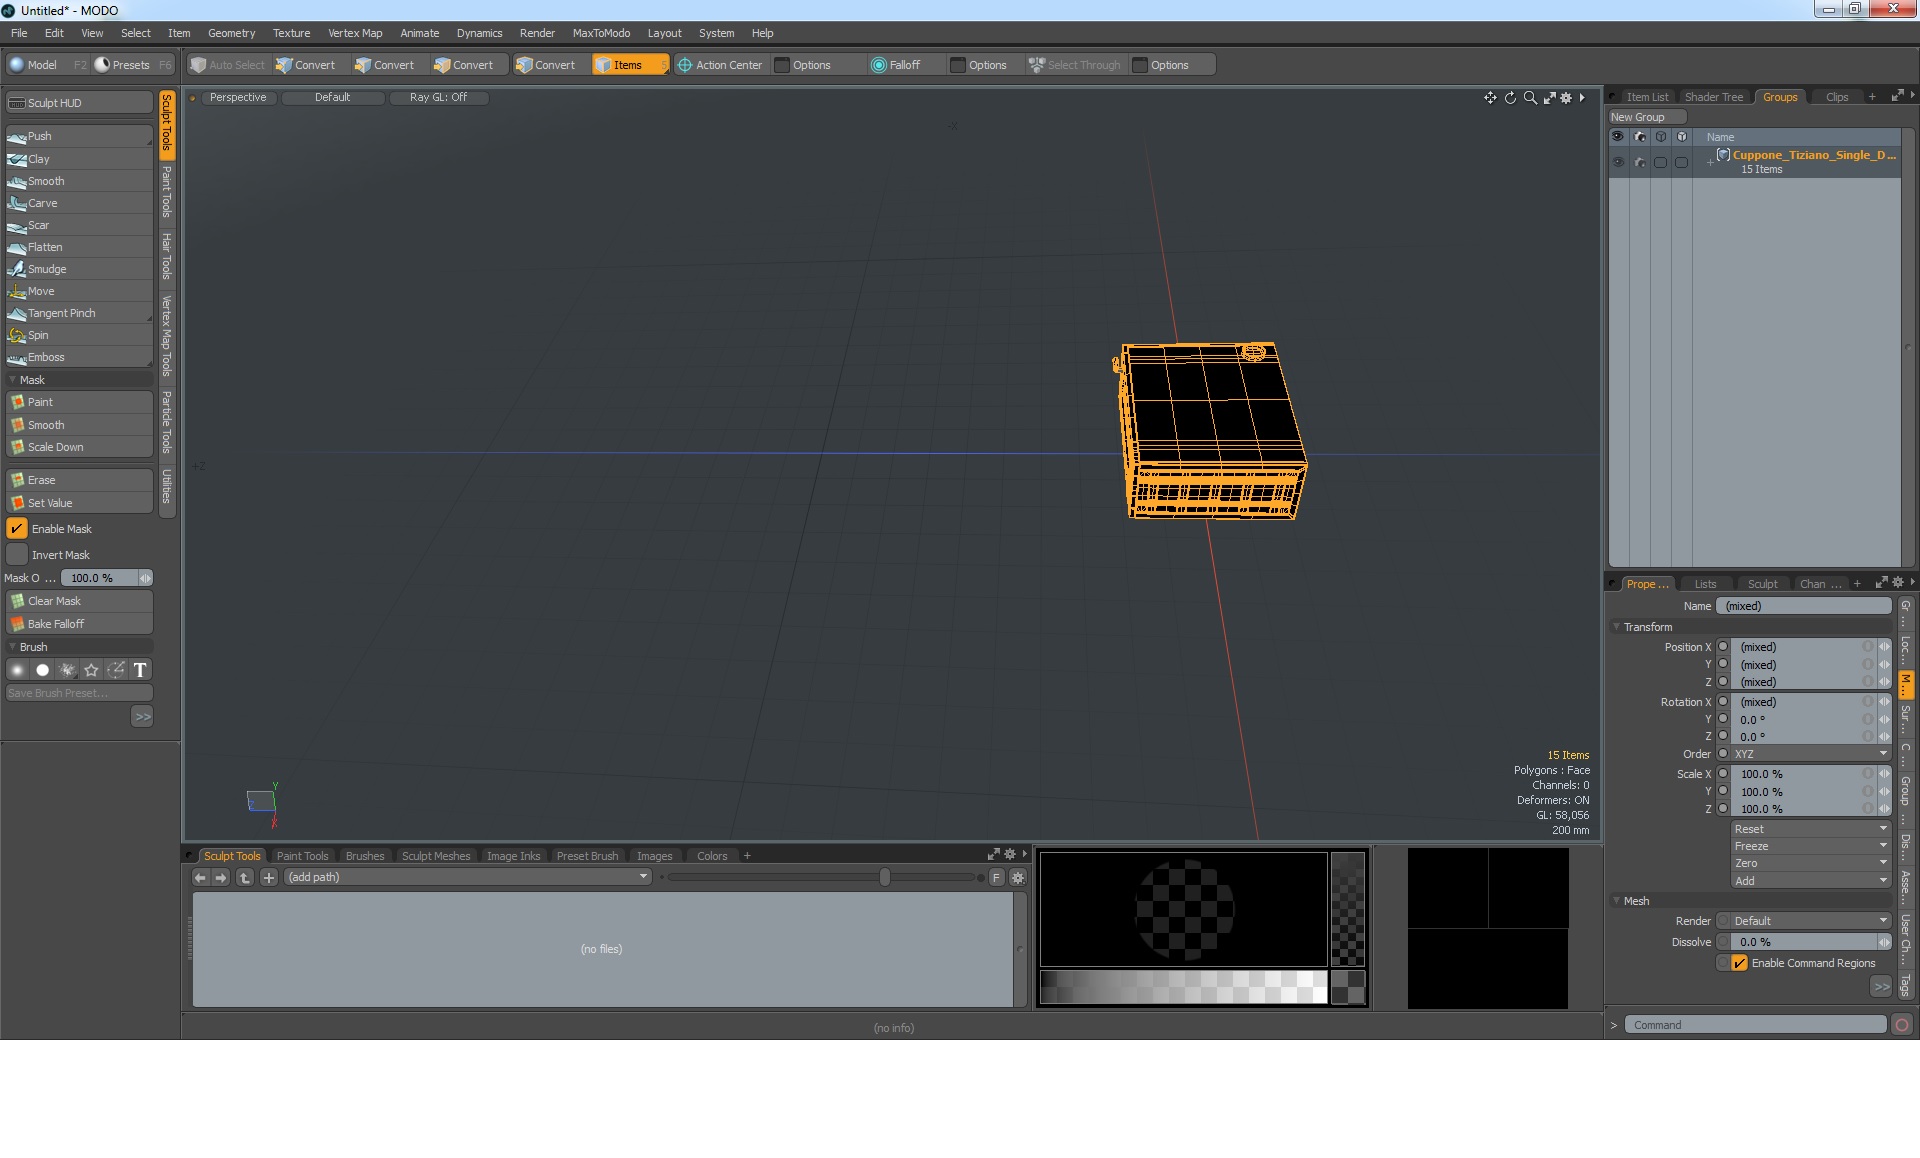Image resolution: width=1920 pixels, height=1158 pixels.
Task: Click the Clear Mask button
Action: (79, 601)
